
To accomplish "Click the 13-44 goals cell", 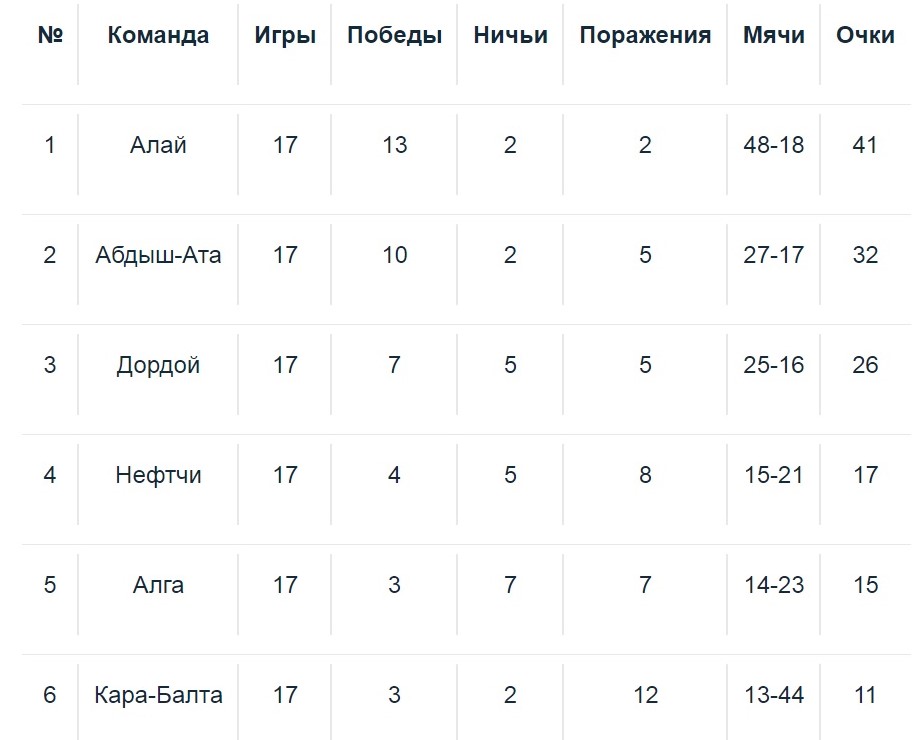I will coord(773,695).
